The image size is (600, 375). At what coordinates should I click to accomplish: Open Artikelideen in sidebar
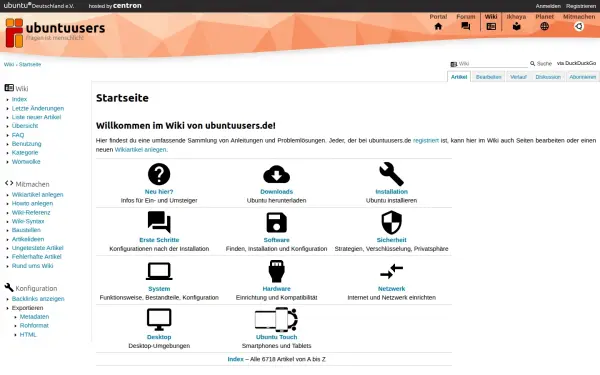pyautogui.click(x=28, y=240)
